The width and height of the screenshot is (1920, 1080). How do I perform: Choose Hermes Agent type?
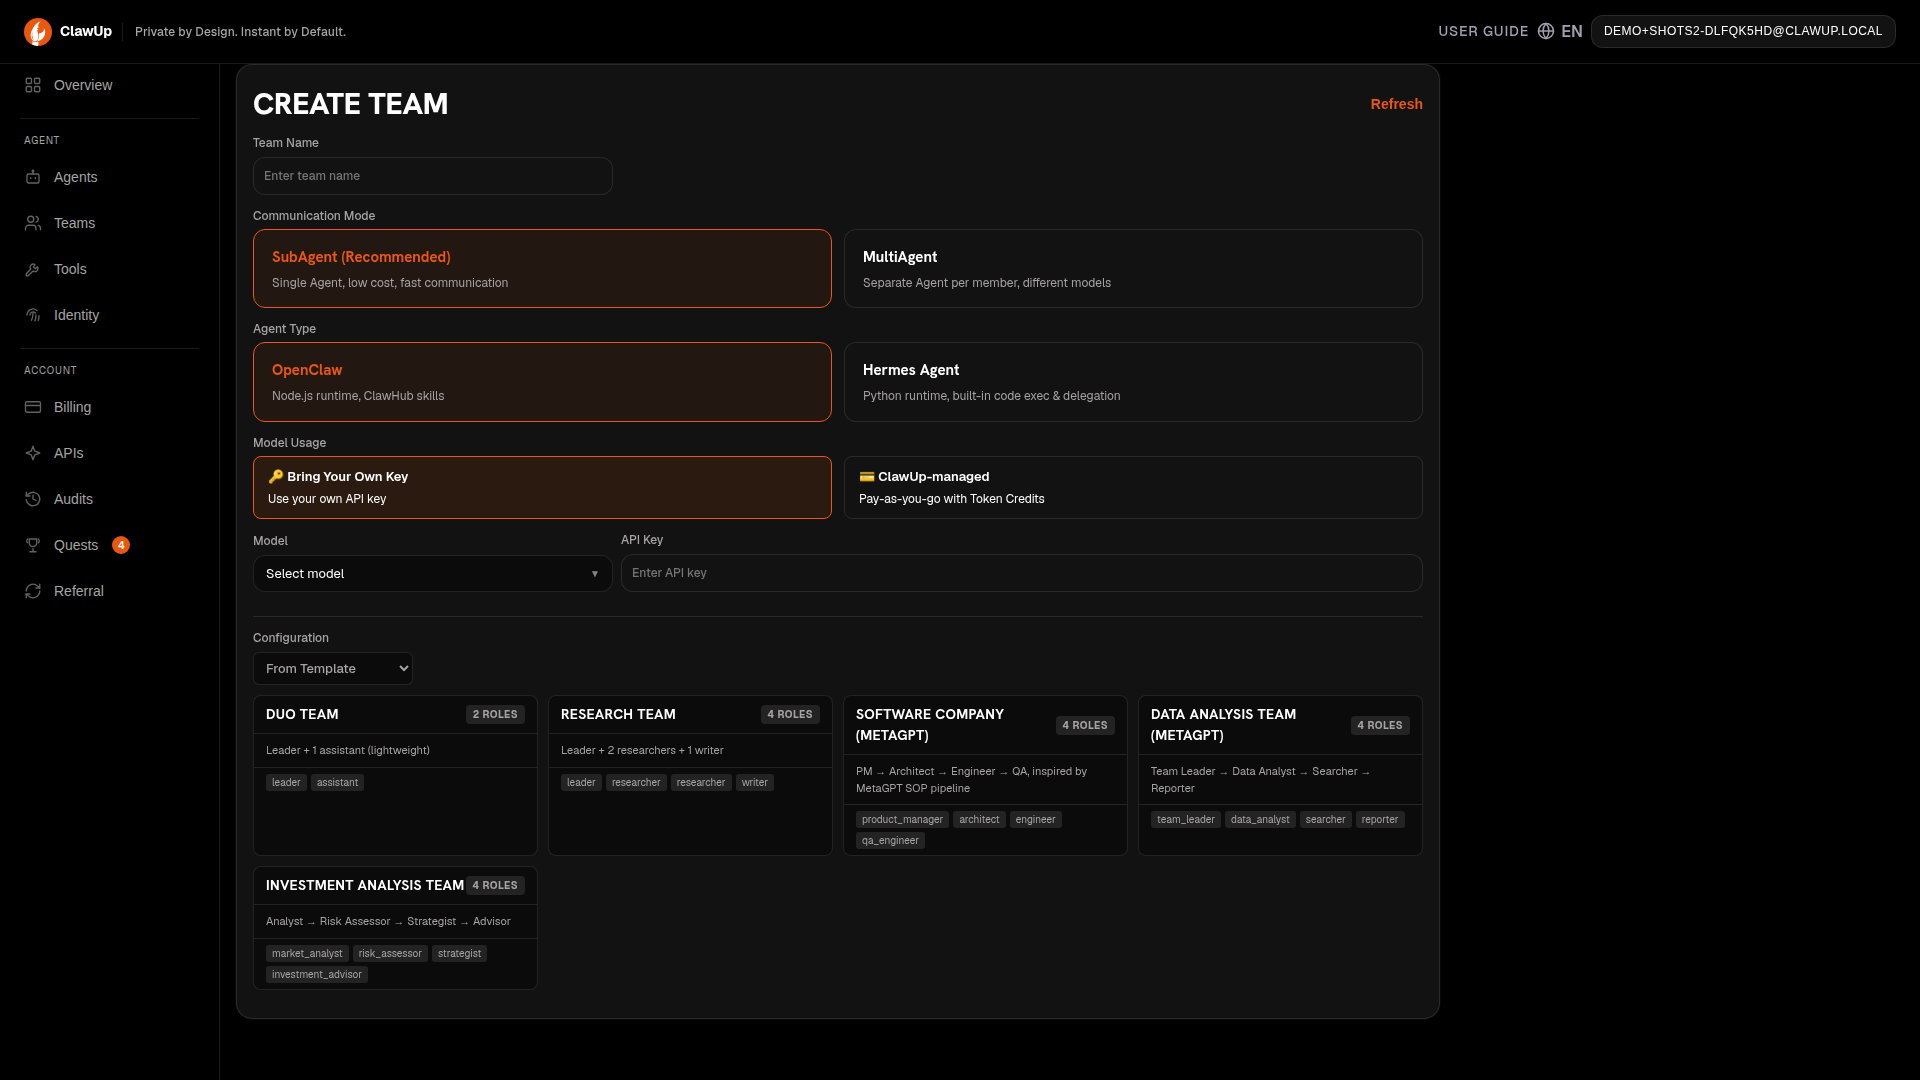(1133, 382)
